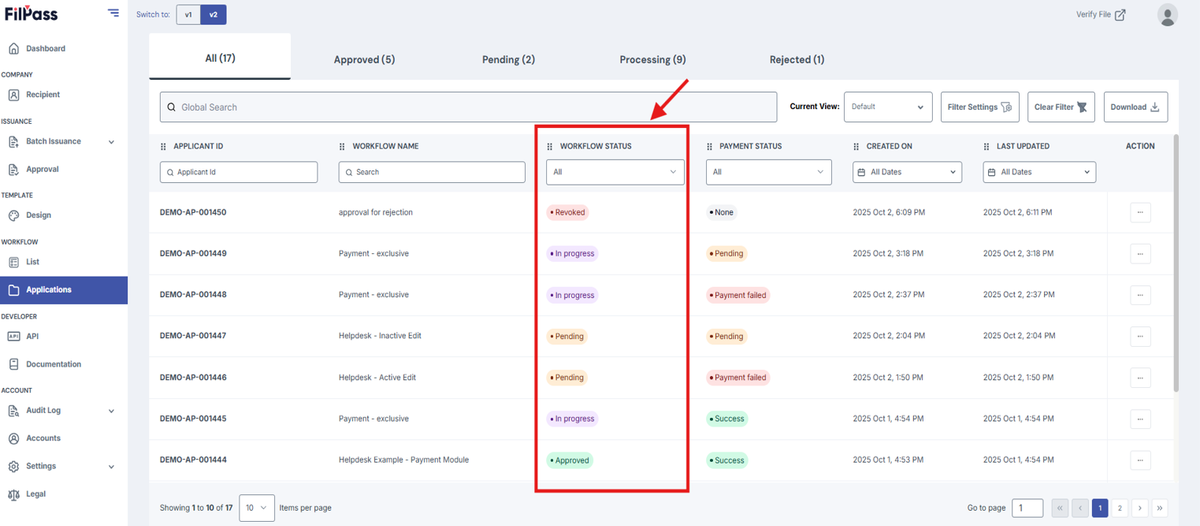Open Design template page
Image resolution: width=1200 pixels, height=526 pixels.
(38, 215)
